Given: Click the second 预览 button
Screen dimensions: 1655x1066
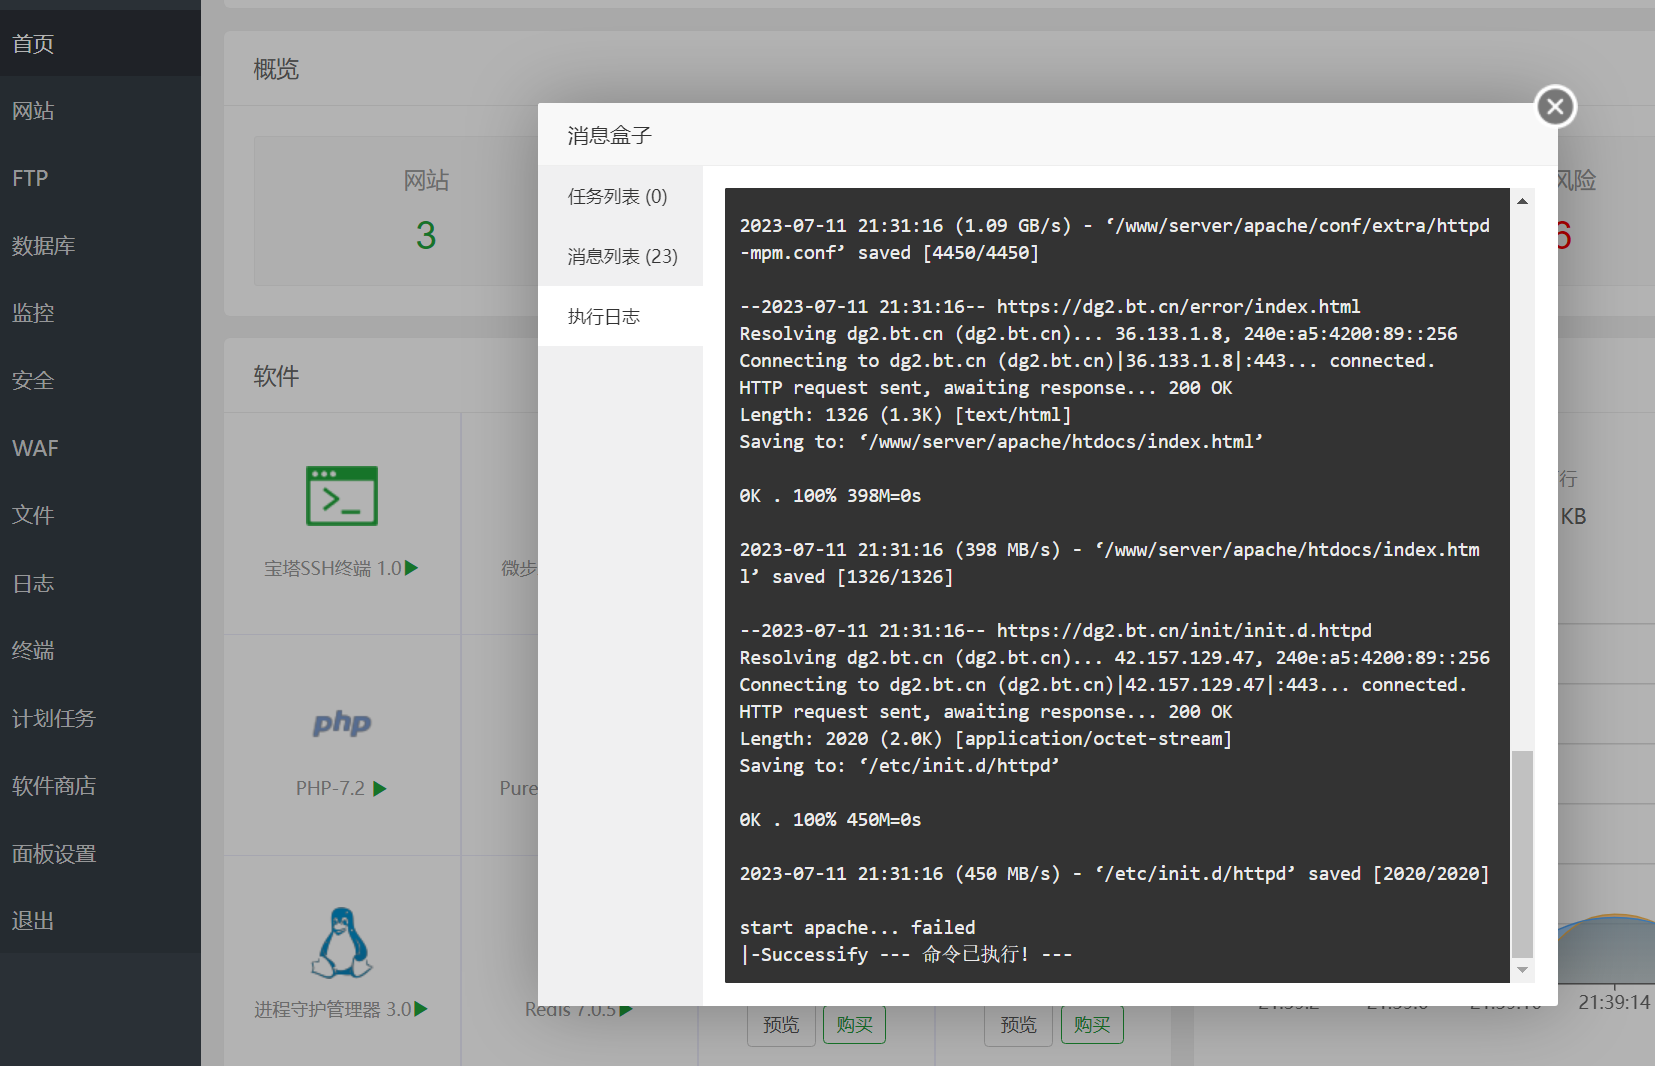Looking at the screenshot, I should pos(1018,1025).
